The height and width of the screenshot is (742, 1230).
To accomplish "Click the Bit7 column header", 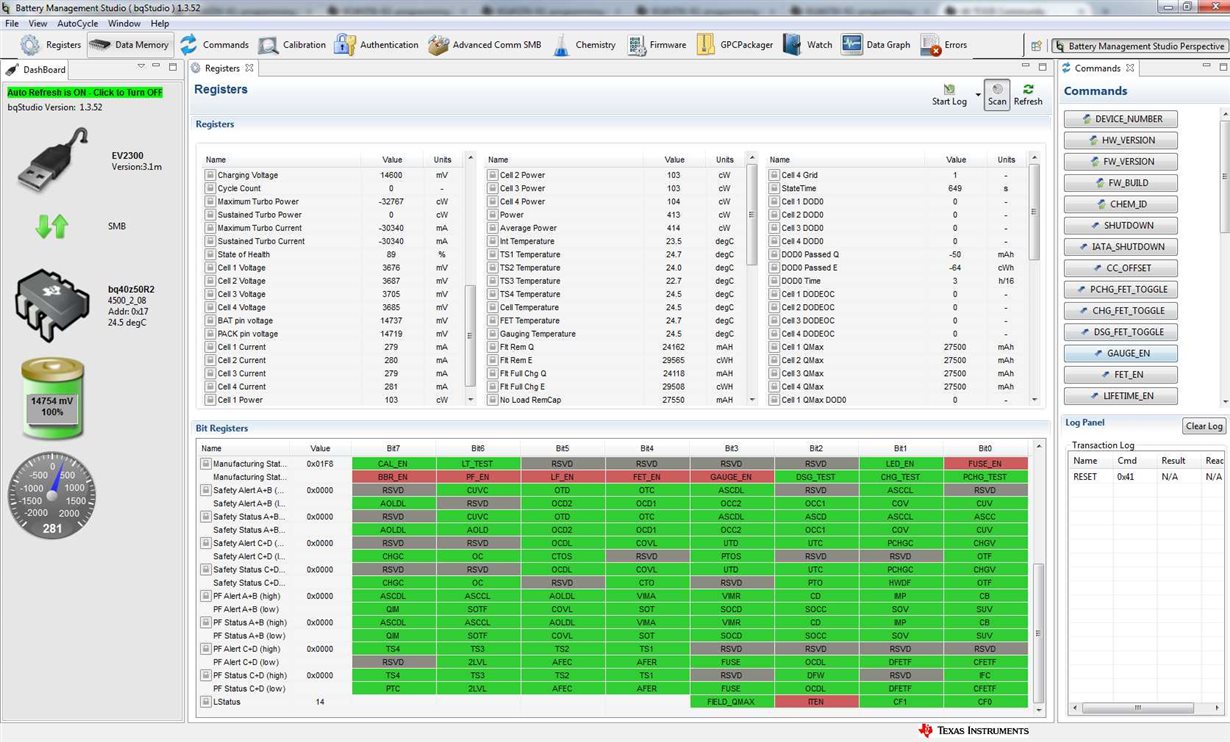I will [x=393, y=448].
